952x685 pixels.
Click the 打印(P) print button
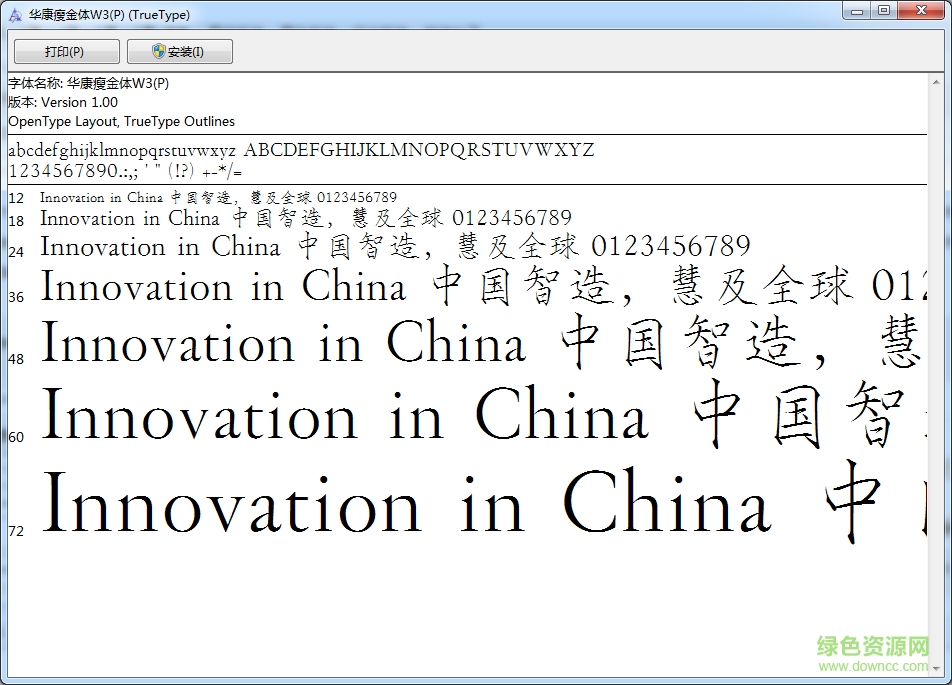click(67, 52)
